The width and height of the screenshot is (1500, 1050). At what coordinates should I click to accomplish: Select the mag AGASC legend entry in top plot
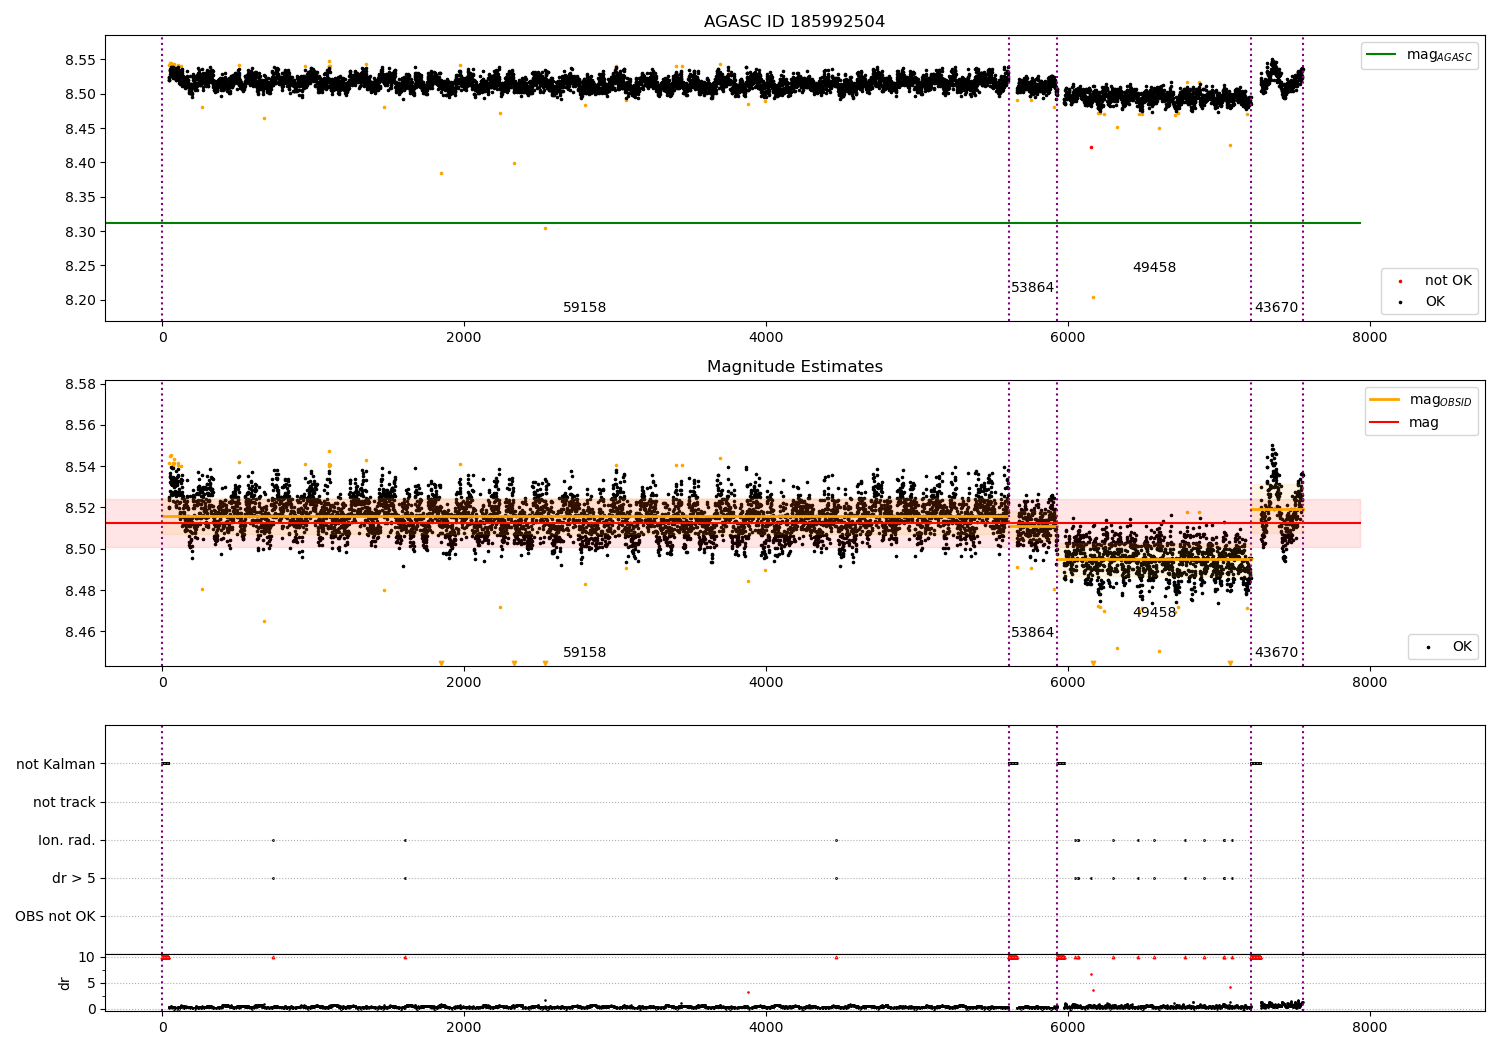point(1420,55)
